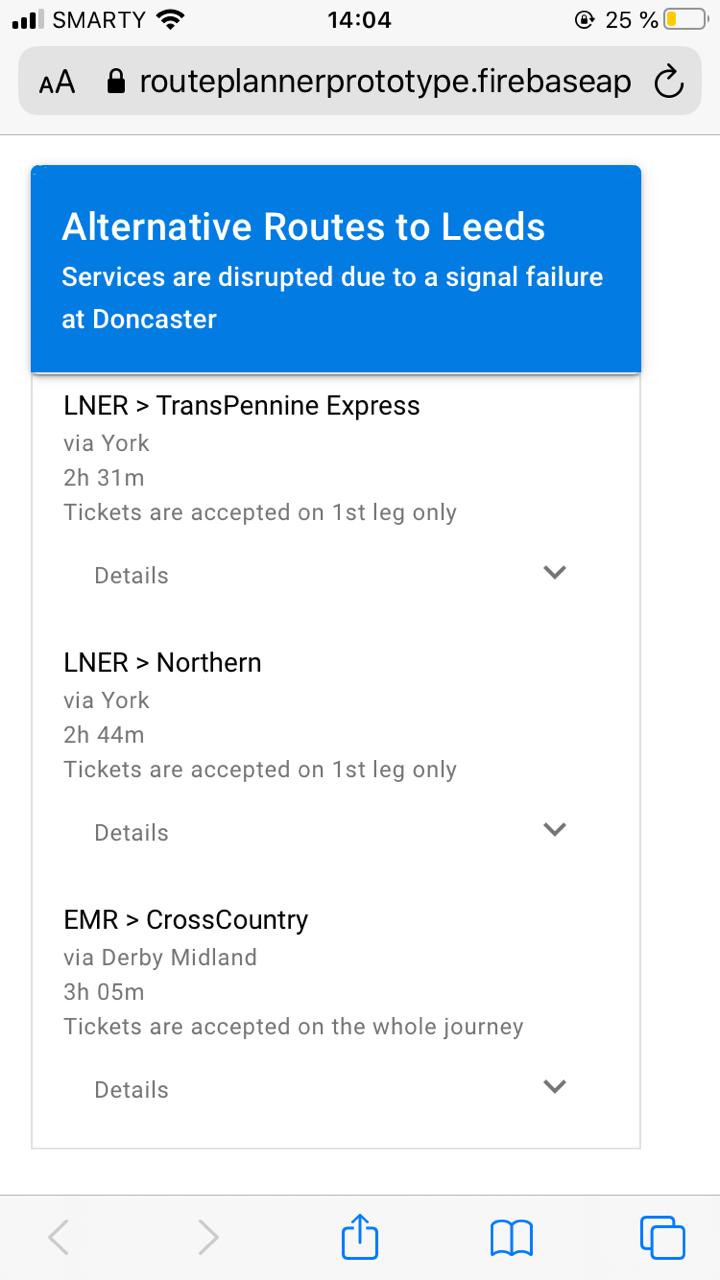Expand the EMR > CrossCountry details chevron
720x1280 pixels.
pyautogui.click(x=554, y=1086)
